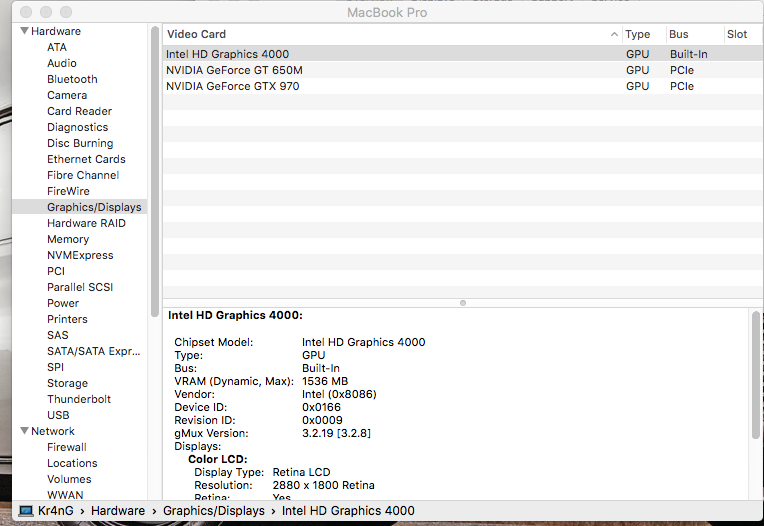
Task: Click the Resolution value 2880 x 1800 Retina
Action: click(x=324, y=485)
